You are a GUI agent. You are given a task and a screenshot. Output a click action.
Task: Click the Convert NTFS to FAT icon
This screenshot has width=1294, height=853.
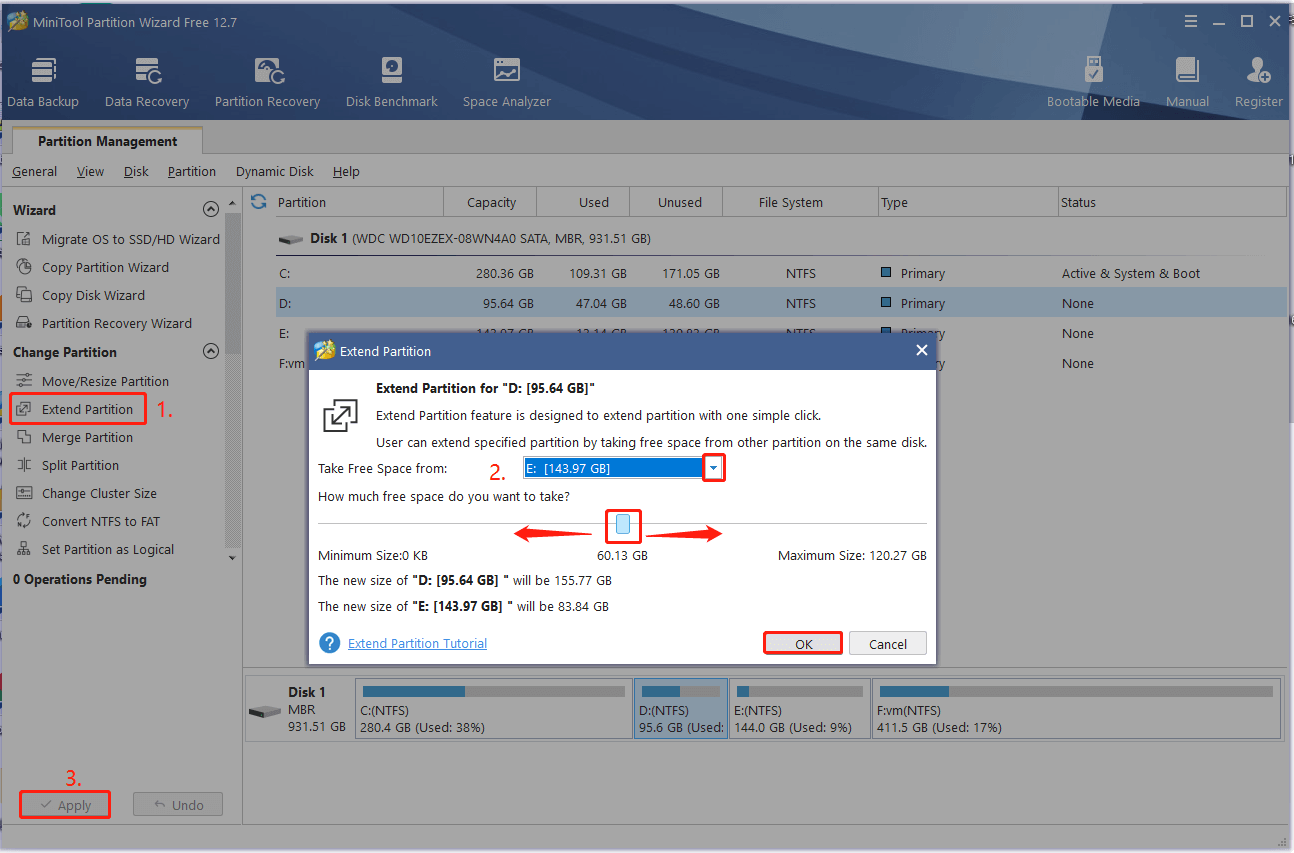24,521
